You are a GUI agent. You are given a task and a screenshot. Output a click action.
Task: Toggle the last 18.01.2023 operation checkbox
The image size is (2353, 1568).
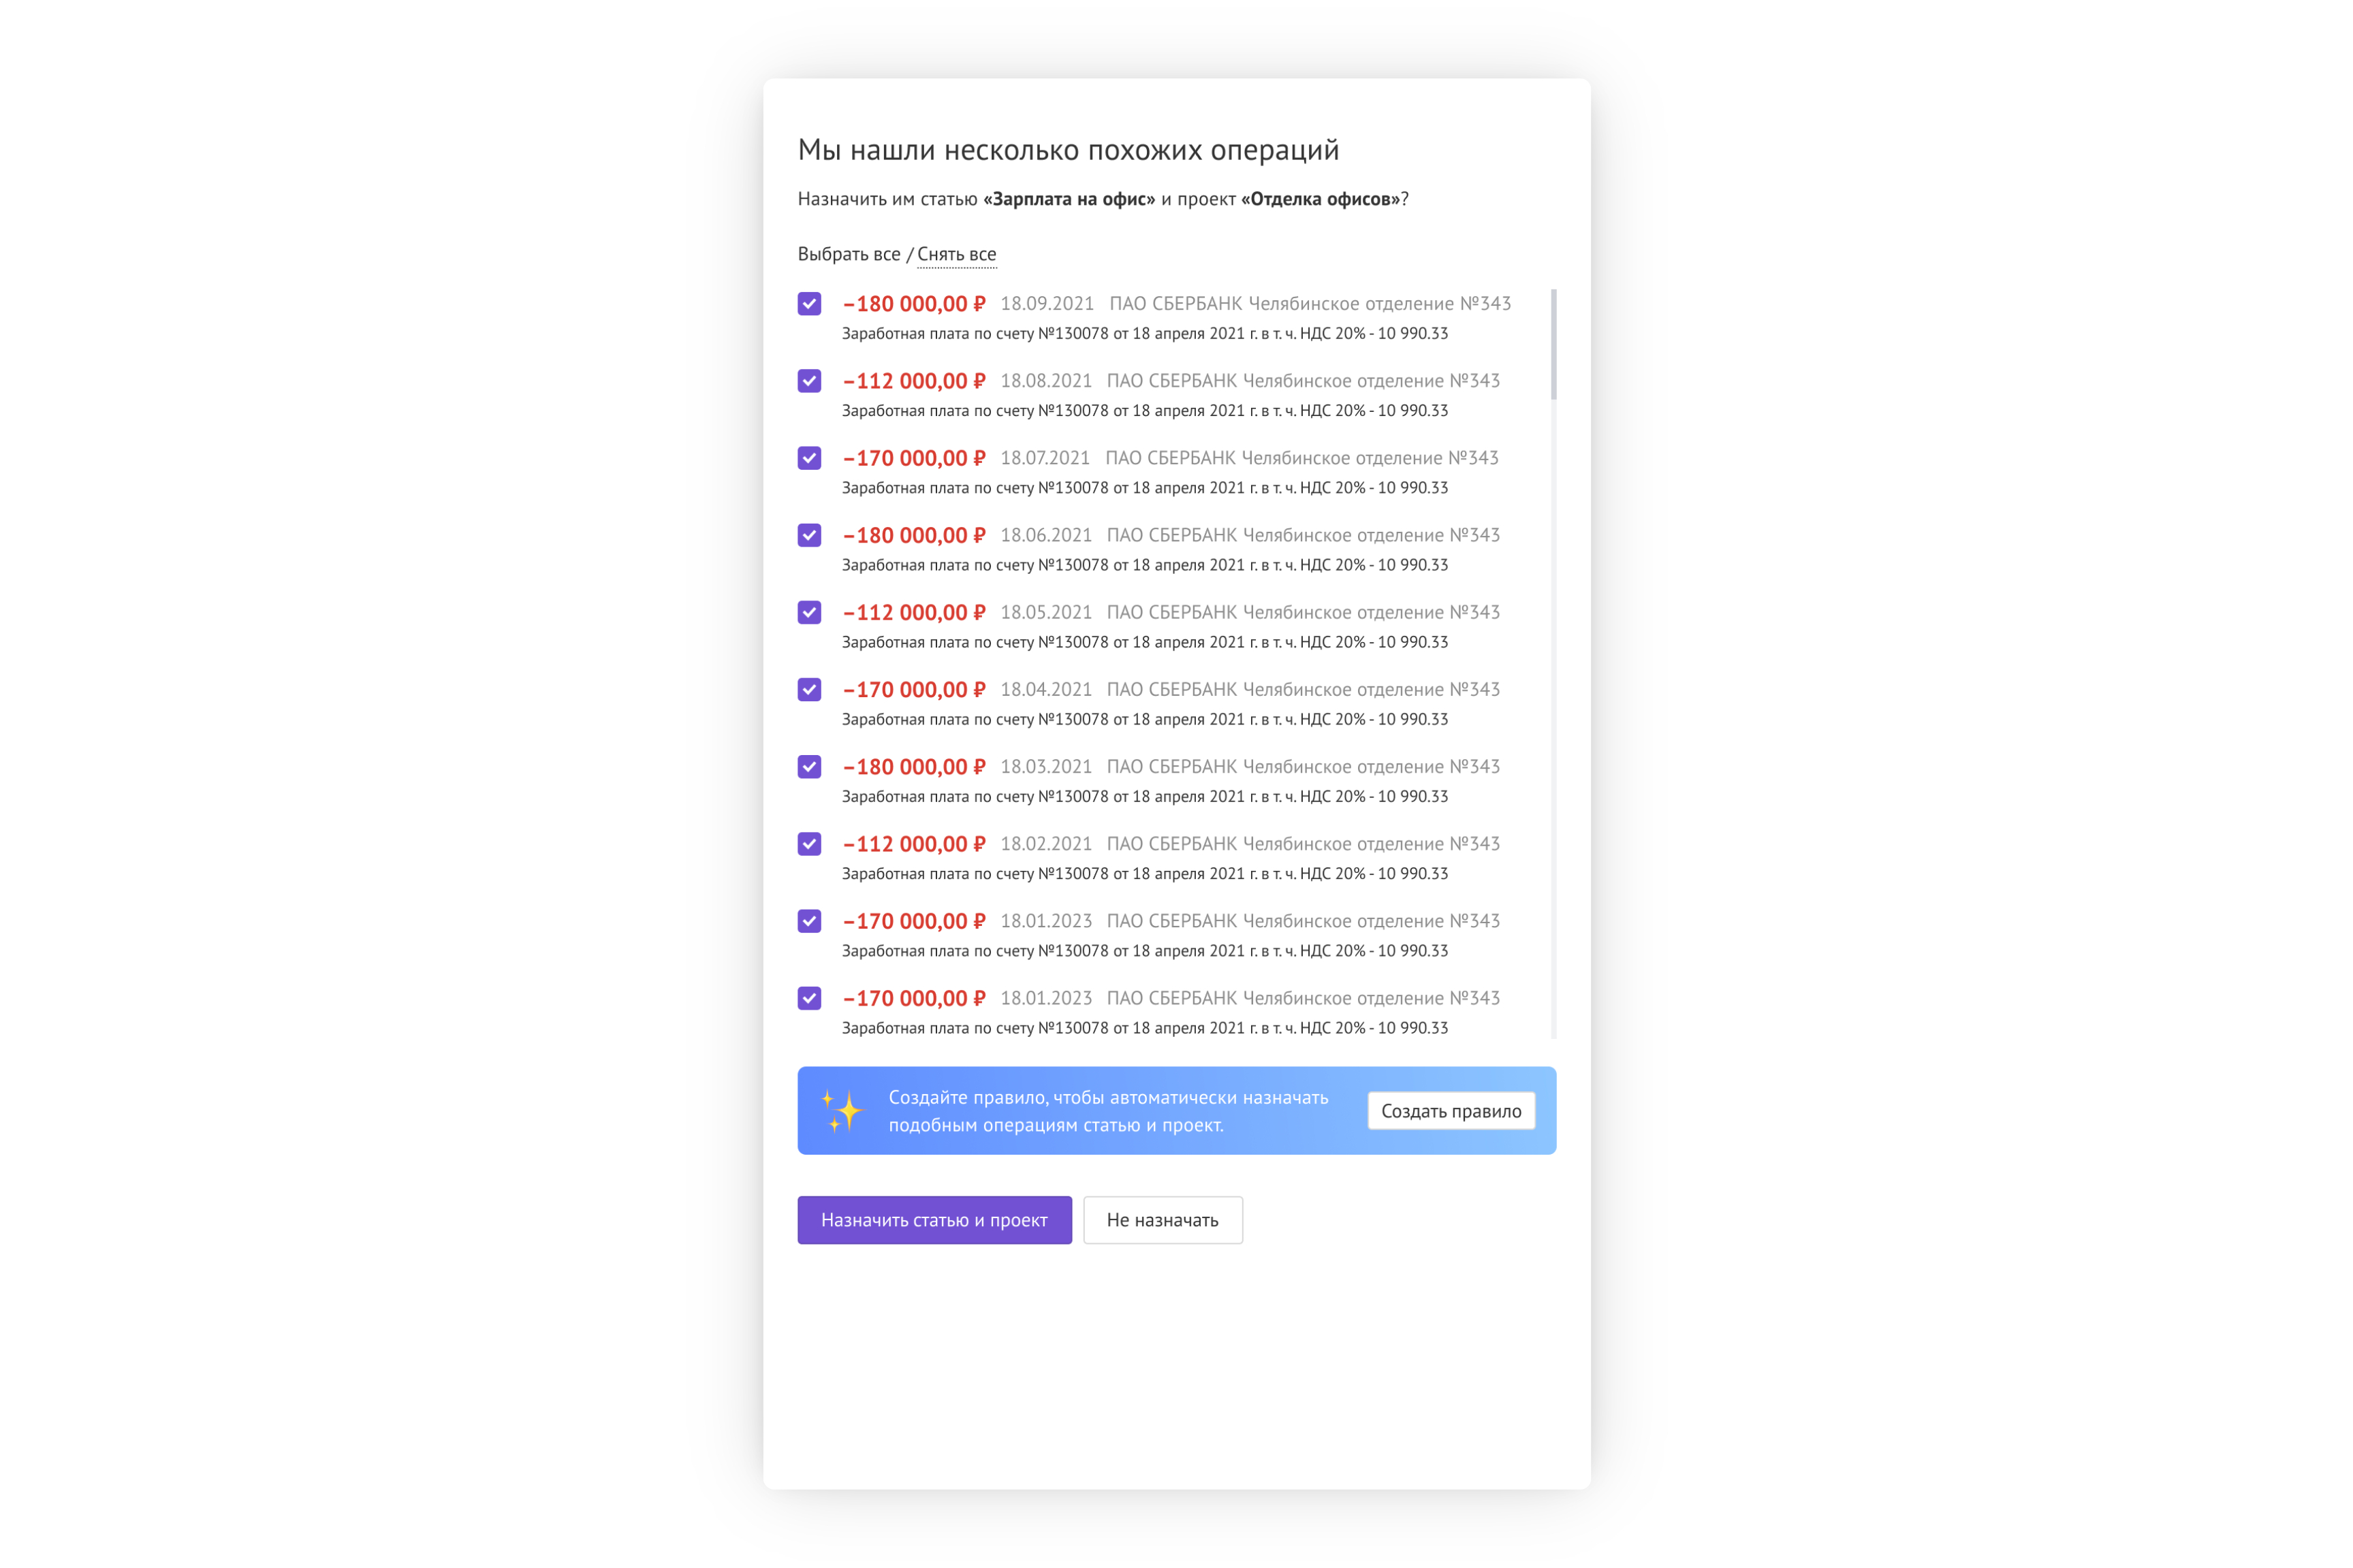coord(809,998)
